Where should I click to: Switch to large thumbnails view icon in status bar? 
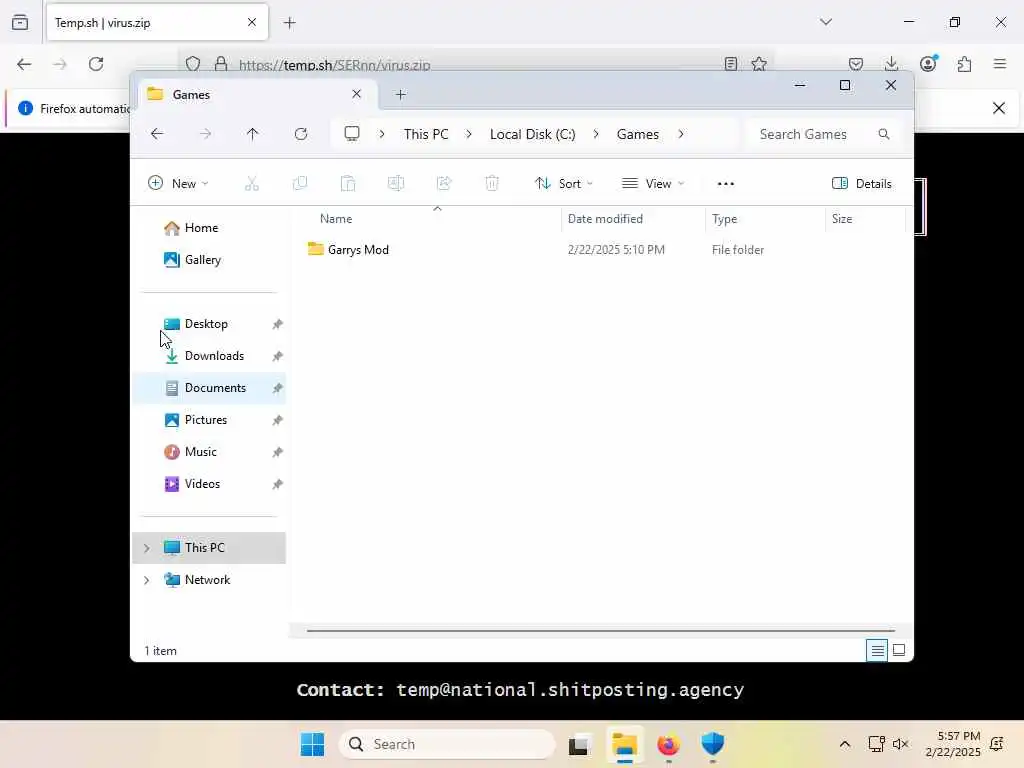(x=899, y=650)
